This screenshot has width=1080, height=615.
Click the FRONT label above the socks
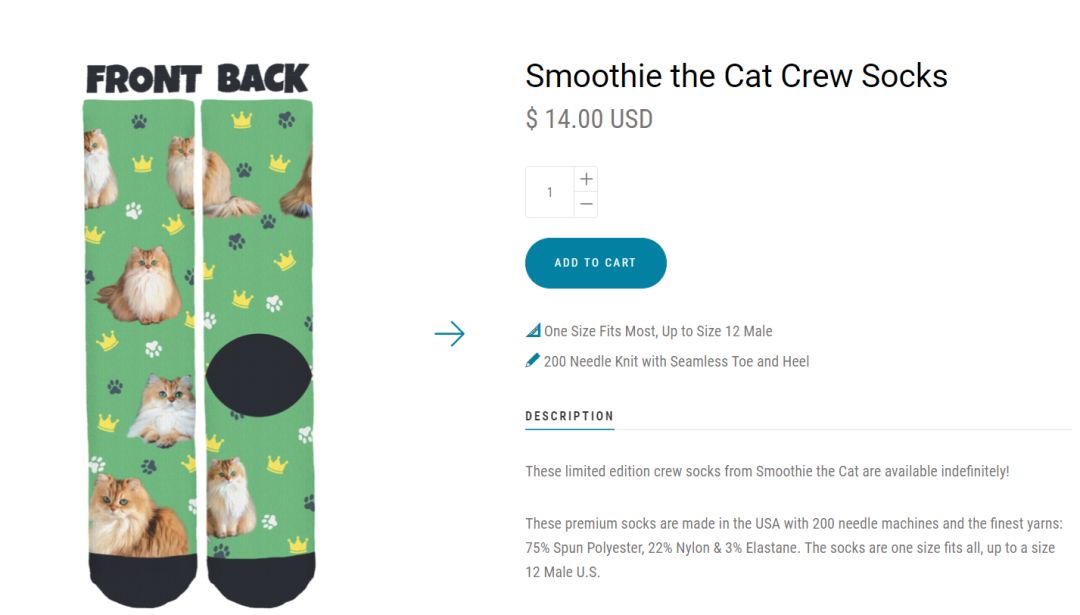click(x=144, y=79)
